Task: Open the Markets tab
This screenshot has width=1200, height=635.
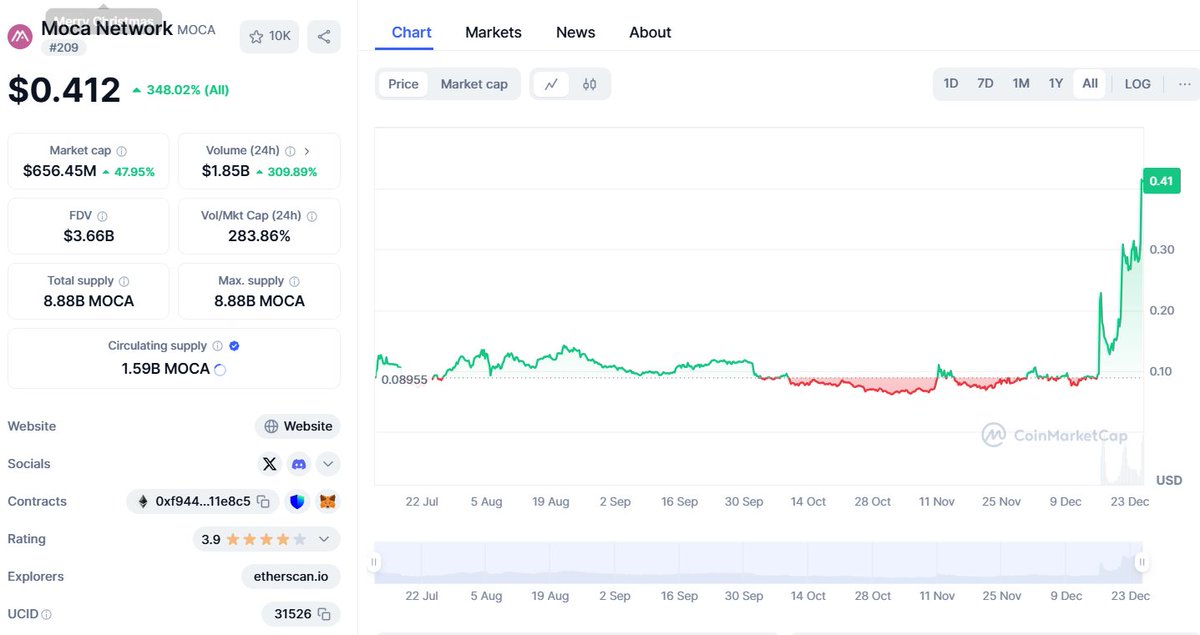Action: pyautogui.click(x=493, y=32)
